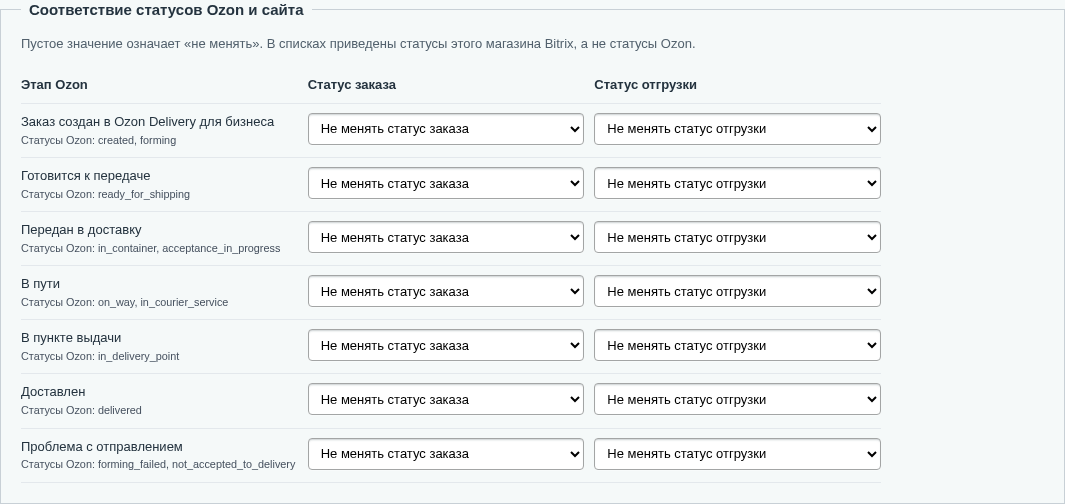Click the 'Заказ создан в Ozon Delivery для бизнеса' label
This screenshot has height=504, width=1065.
click(x=147, y=122)
